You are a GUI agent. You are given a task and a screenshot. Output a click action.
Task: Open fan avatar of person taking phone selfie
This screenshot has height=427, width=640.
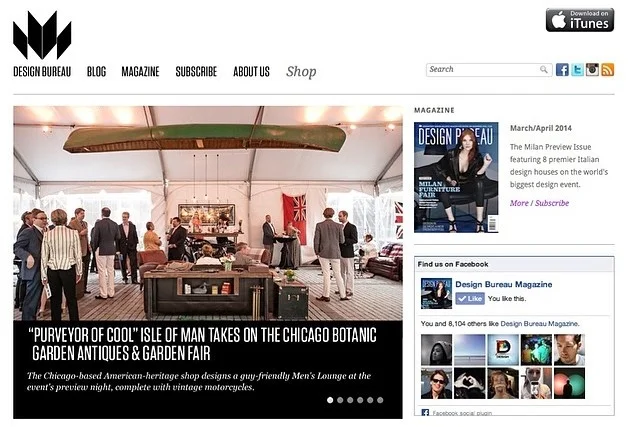536,383
